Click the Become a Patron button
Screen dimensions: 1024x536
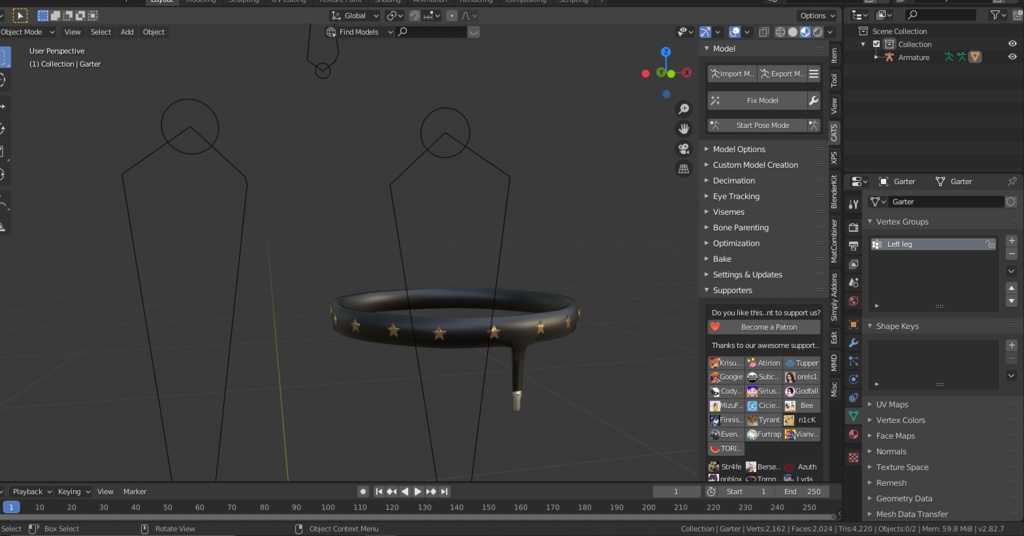tap(768, 327)
